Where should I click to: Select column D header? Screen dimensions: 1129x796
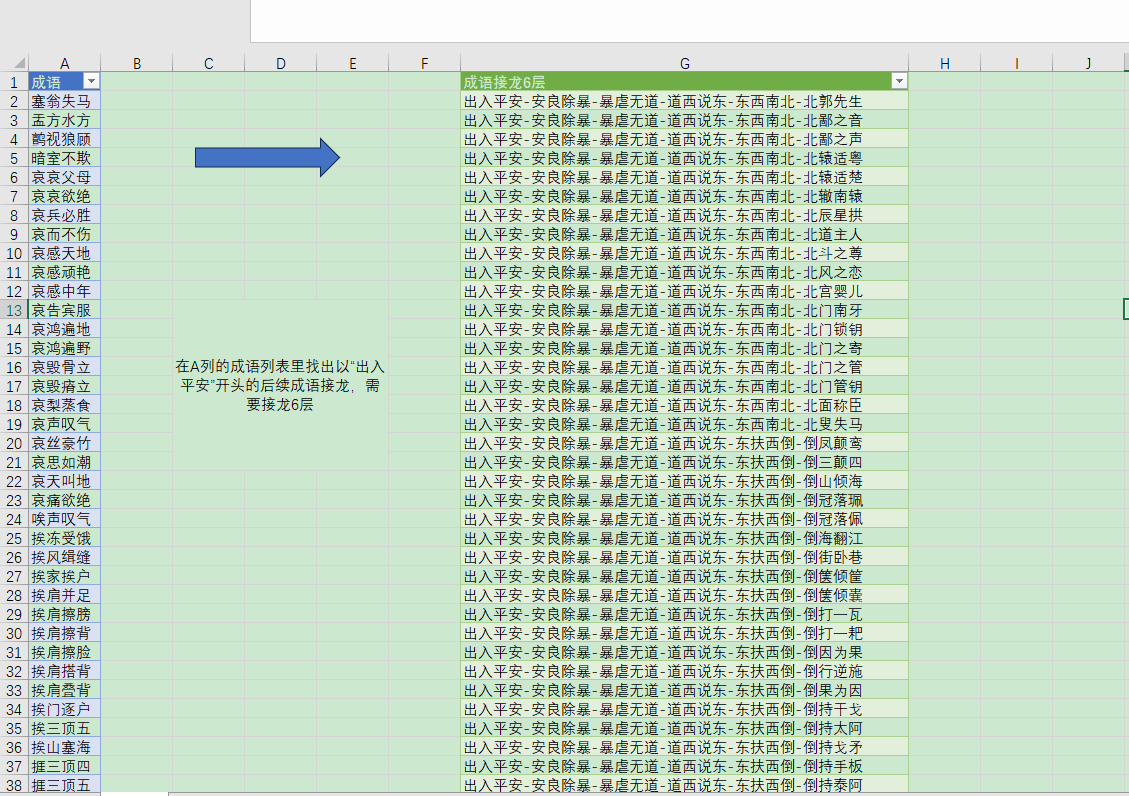pyautogui.click(x=280, y=63)
